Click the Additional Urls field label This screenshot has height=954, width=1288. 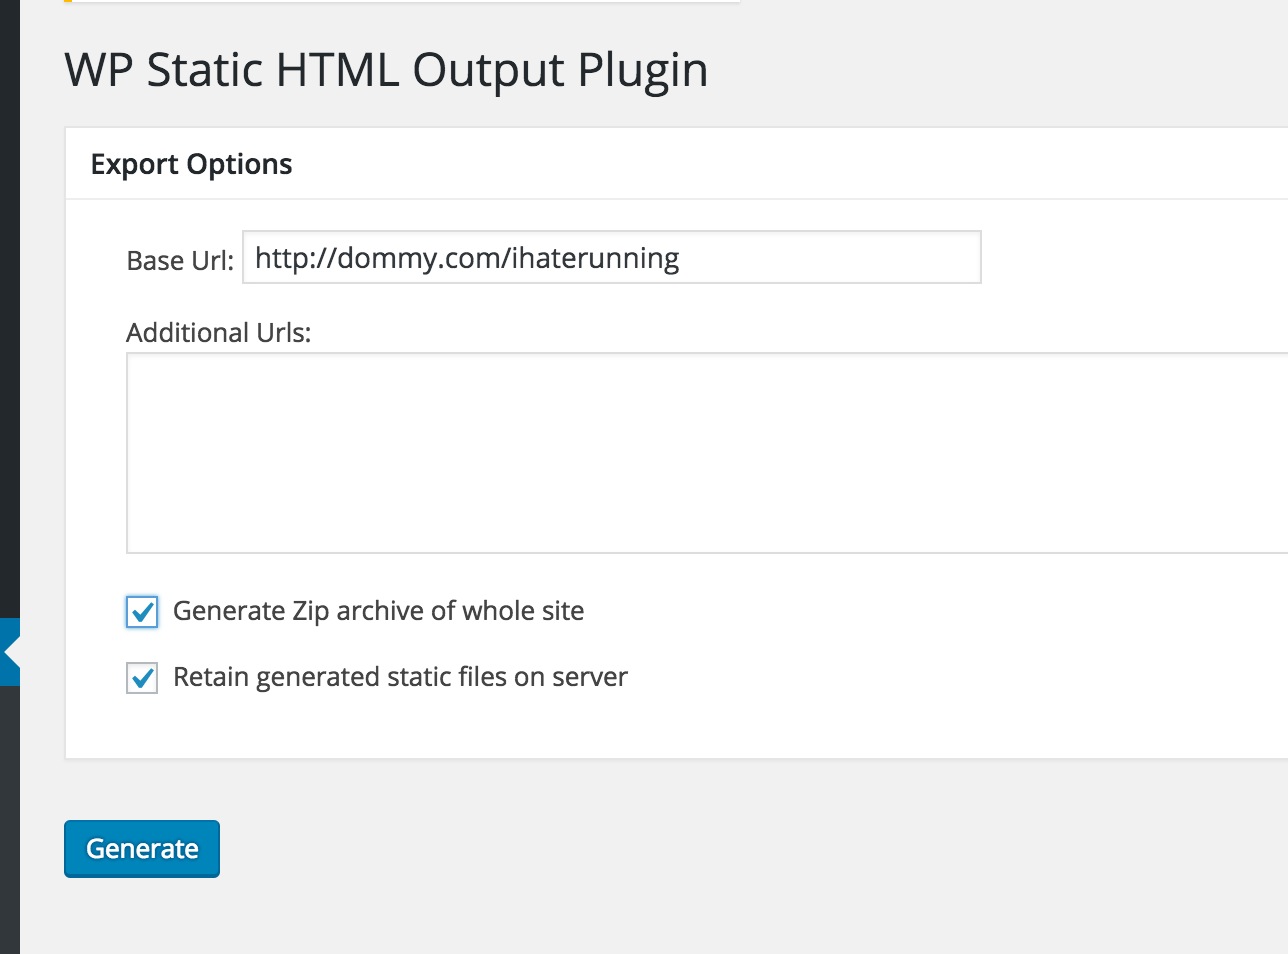point(218,332)
